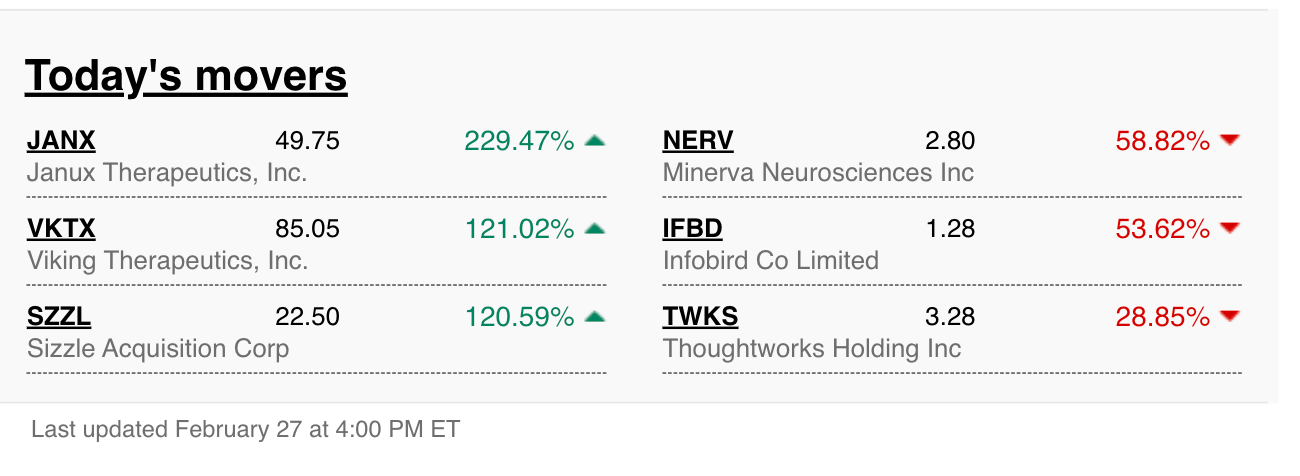Open the JANX ticker link
This screenshot has width=1300, height=476.
[x=61, y=141]
